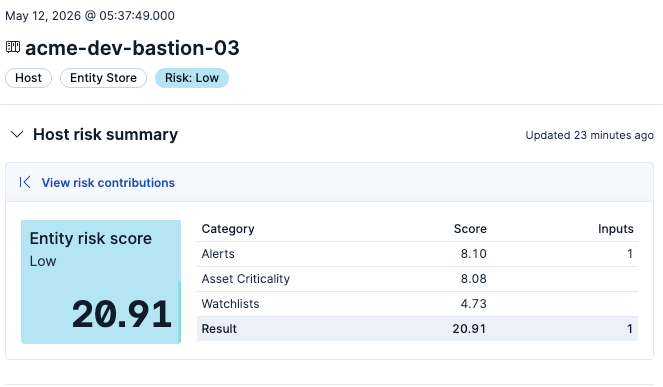Click the Watchlists score 4.73
This screenshot has width=663, height=387.
474,304
